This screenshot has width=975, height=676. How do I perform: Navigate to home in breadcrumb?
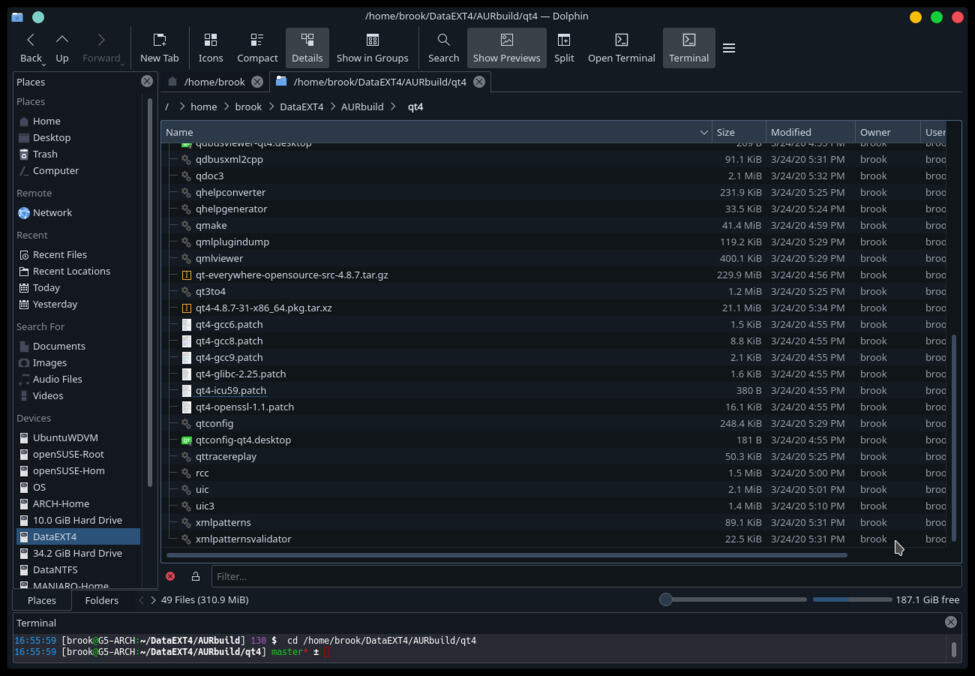[x=203, y=107]
